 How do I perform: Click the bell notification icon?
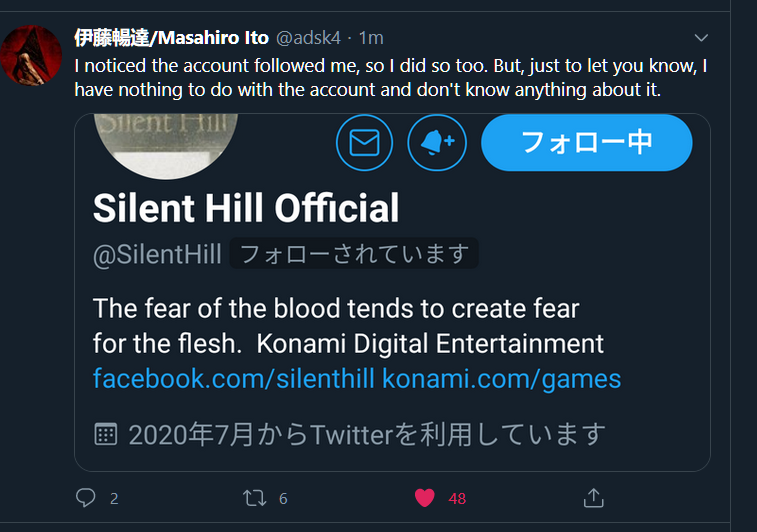coord(437,143)
